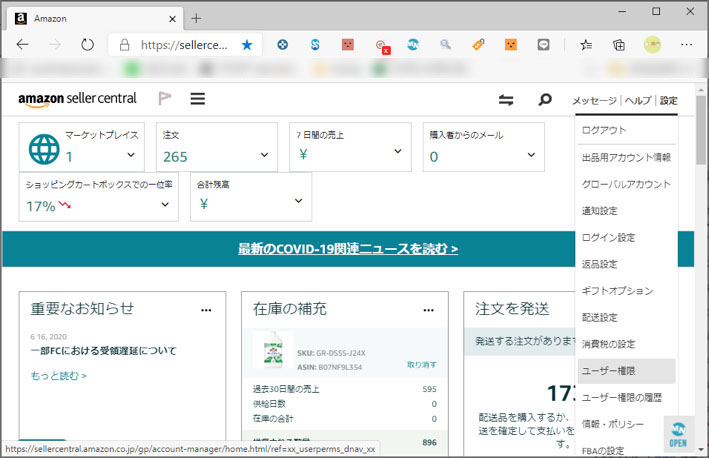This screenshot has width=709, height=458.
Task: Click the amazon seller central logo
Action: click(x=77, y=99)
